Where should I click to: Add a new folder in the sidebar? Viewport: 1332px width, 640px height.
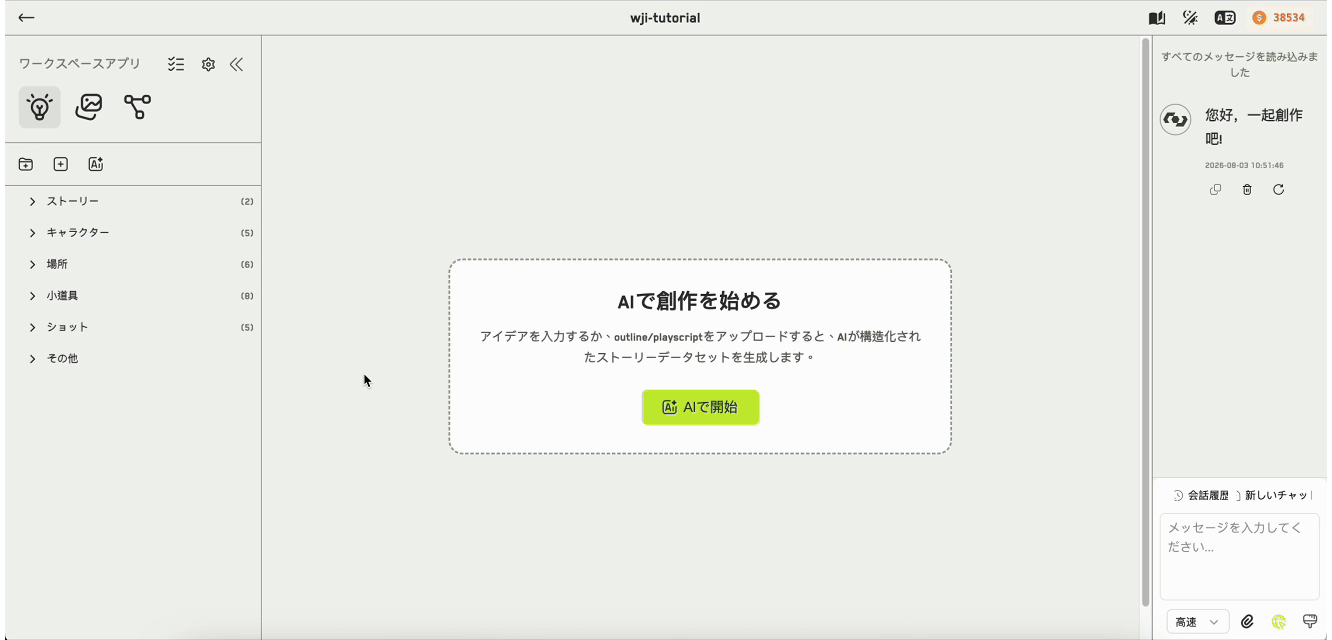(26, 164)
